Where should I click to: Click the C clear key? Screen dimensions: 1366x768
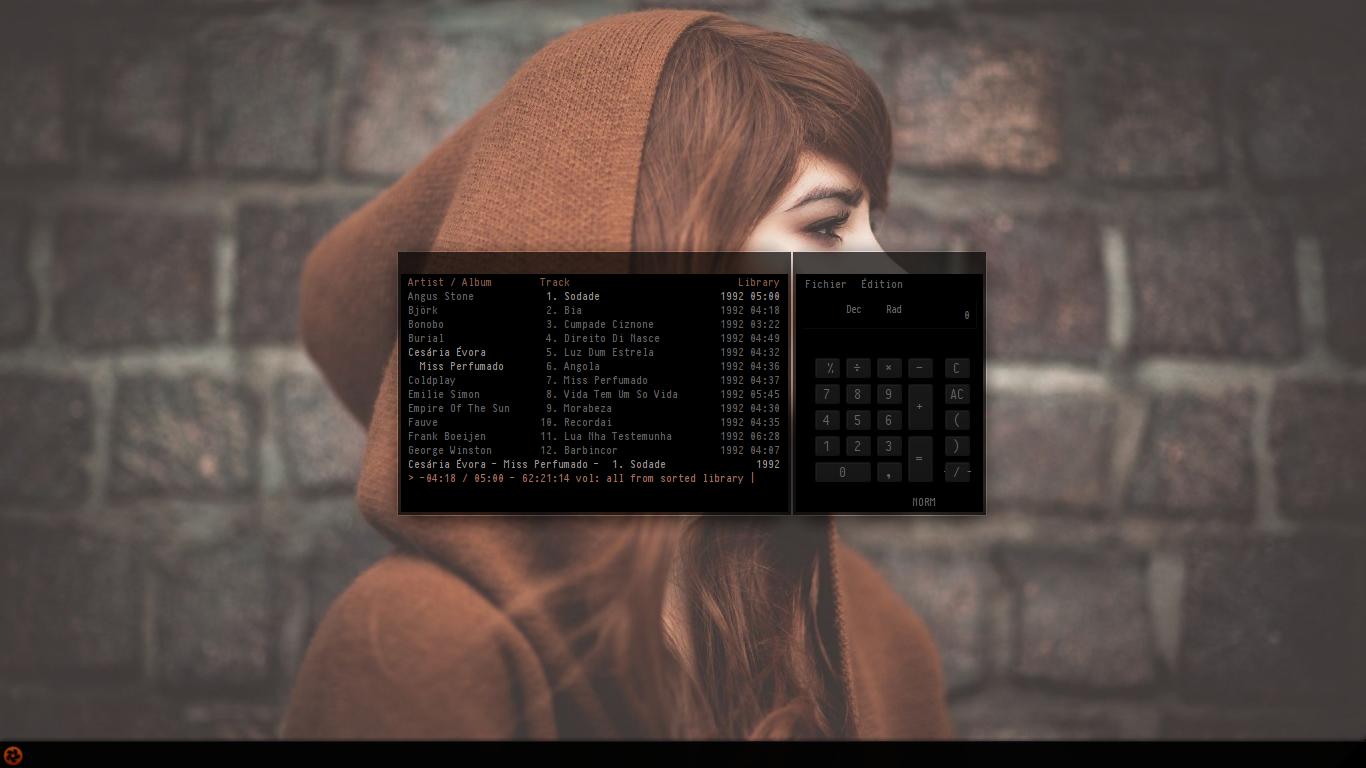(956, 368)
